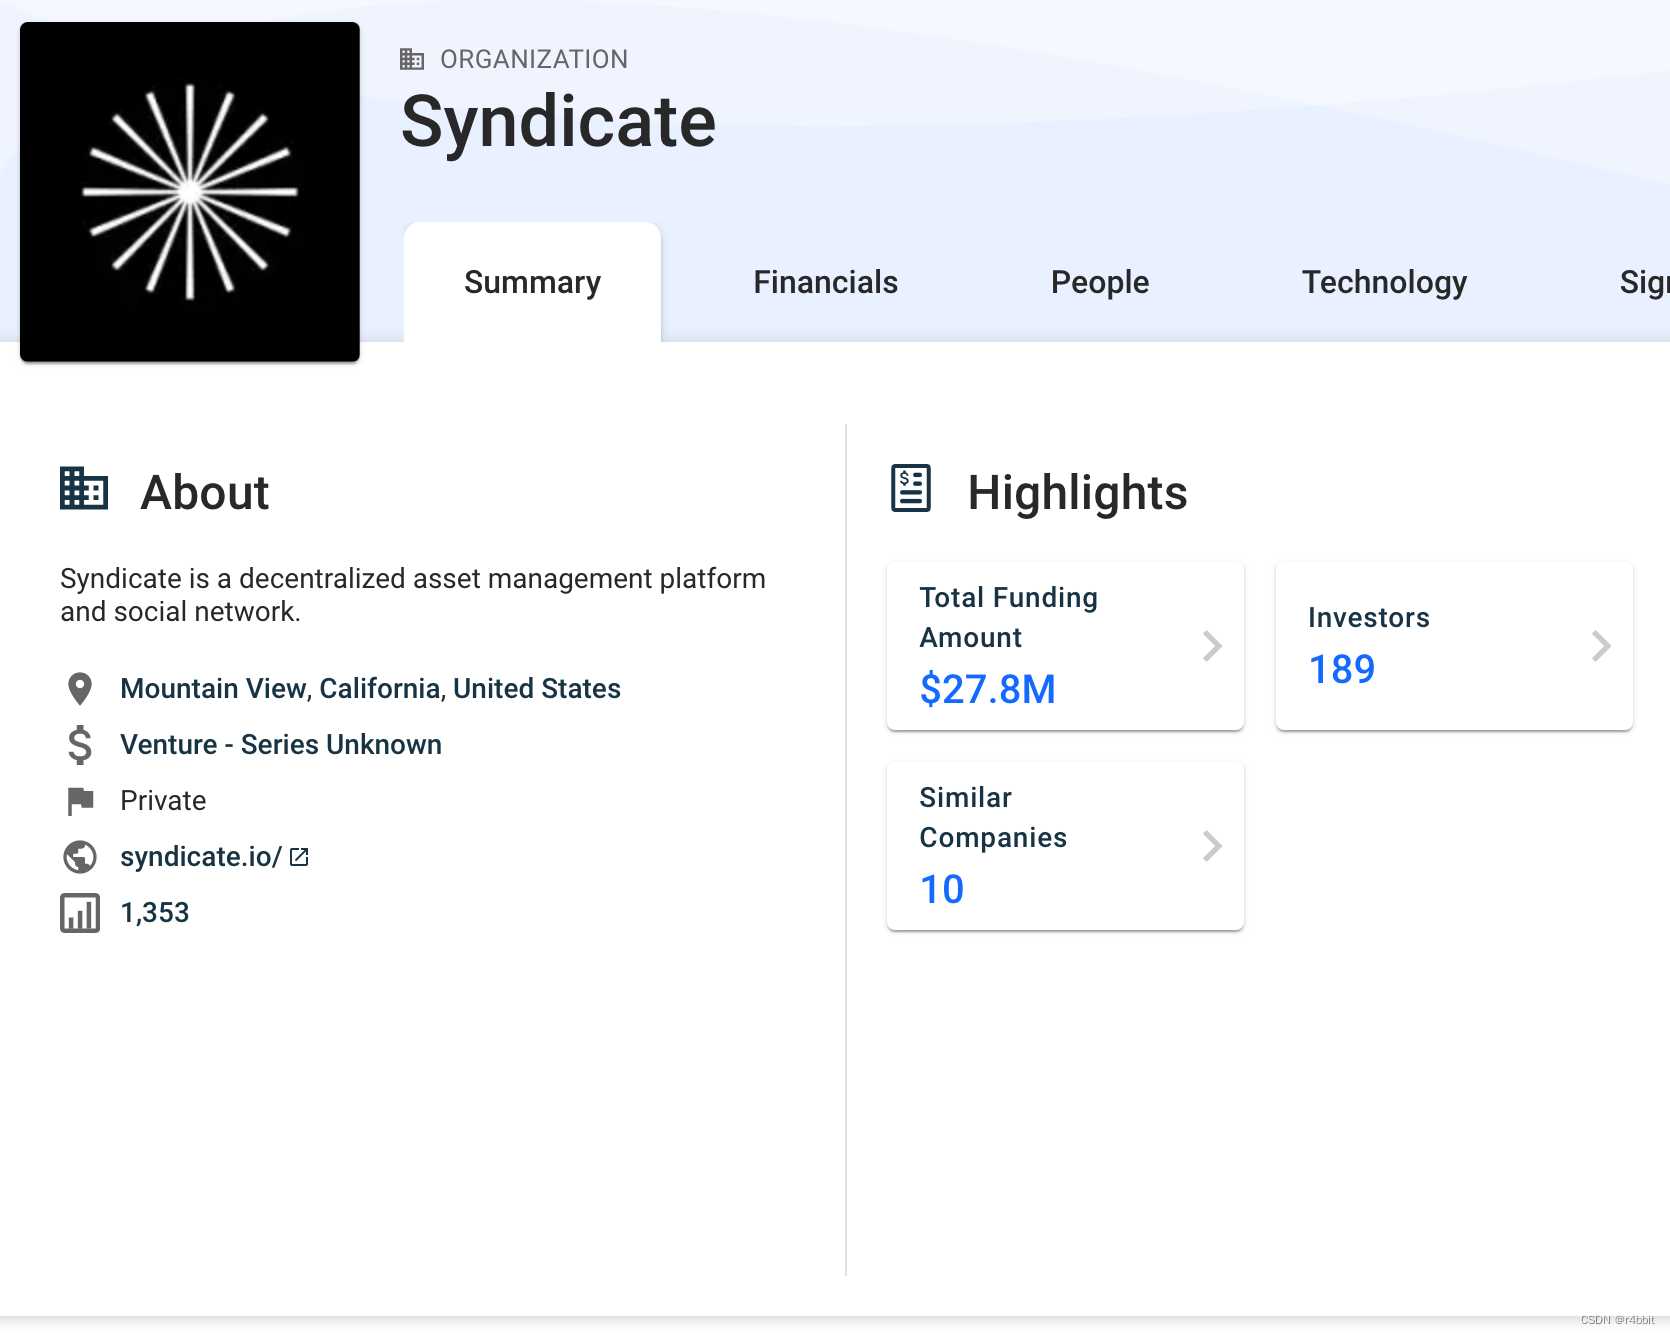Viewport: 1670px width, 1334px height.
Task: Click the Syndicate organization title
Action: (x=558, y=122)
